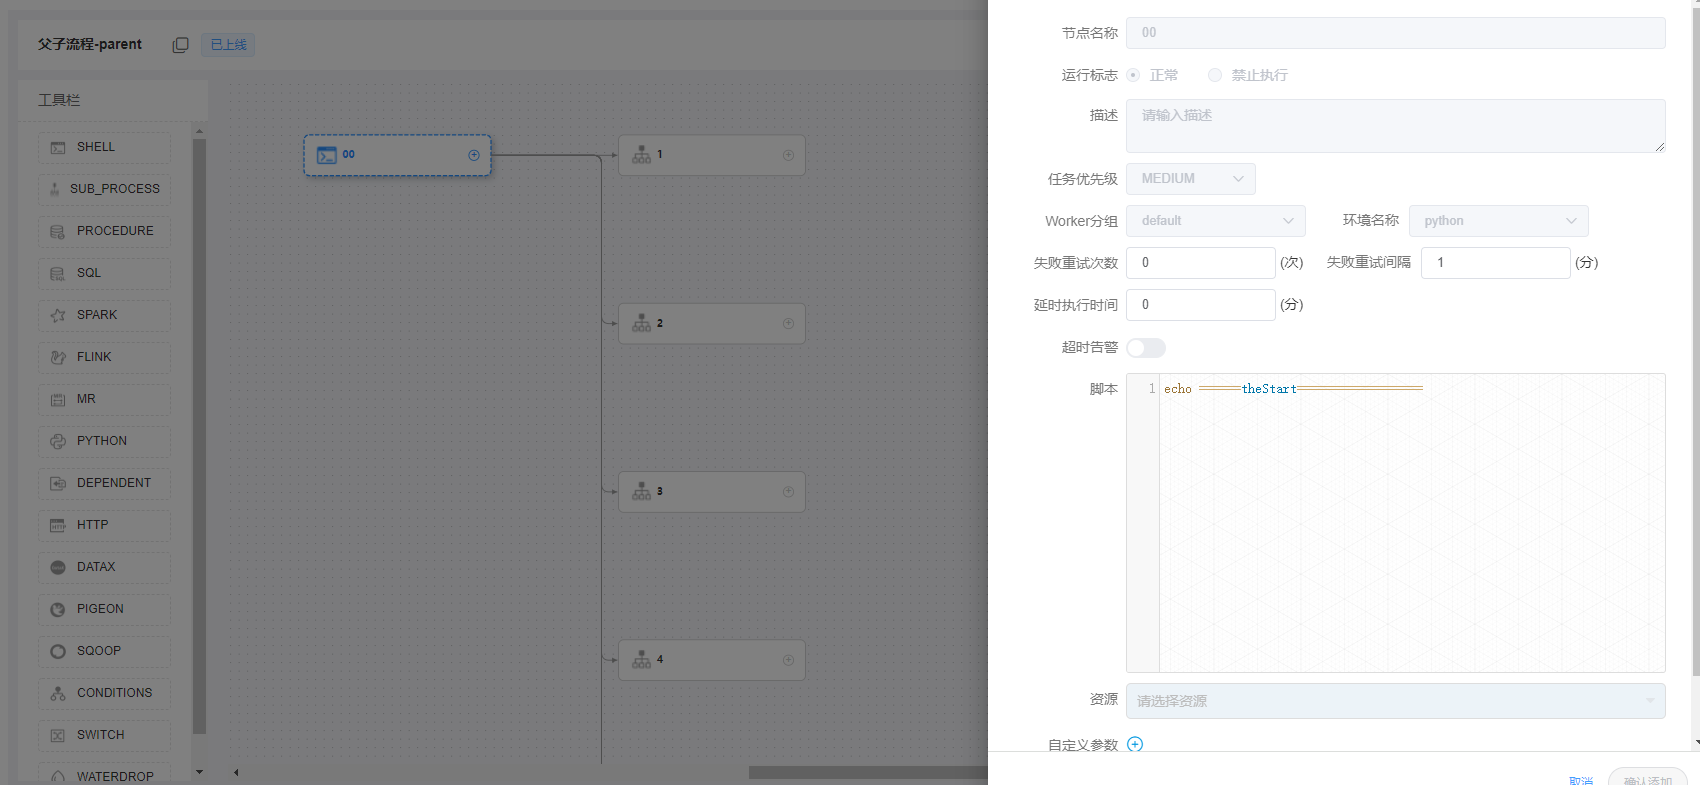Select sub-process node 1 on canvas

click(x=712, y=155)
